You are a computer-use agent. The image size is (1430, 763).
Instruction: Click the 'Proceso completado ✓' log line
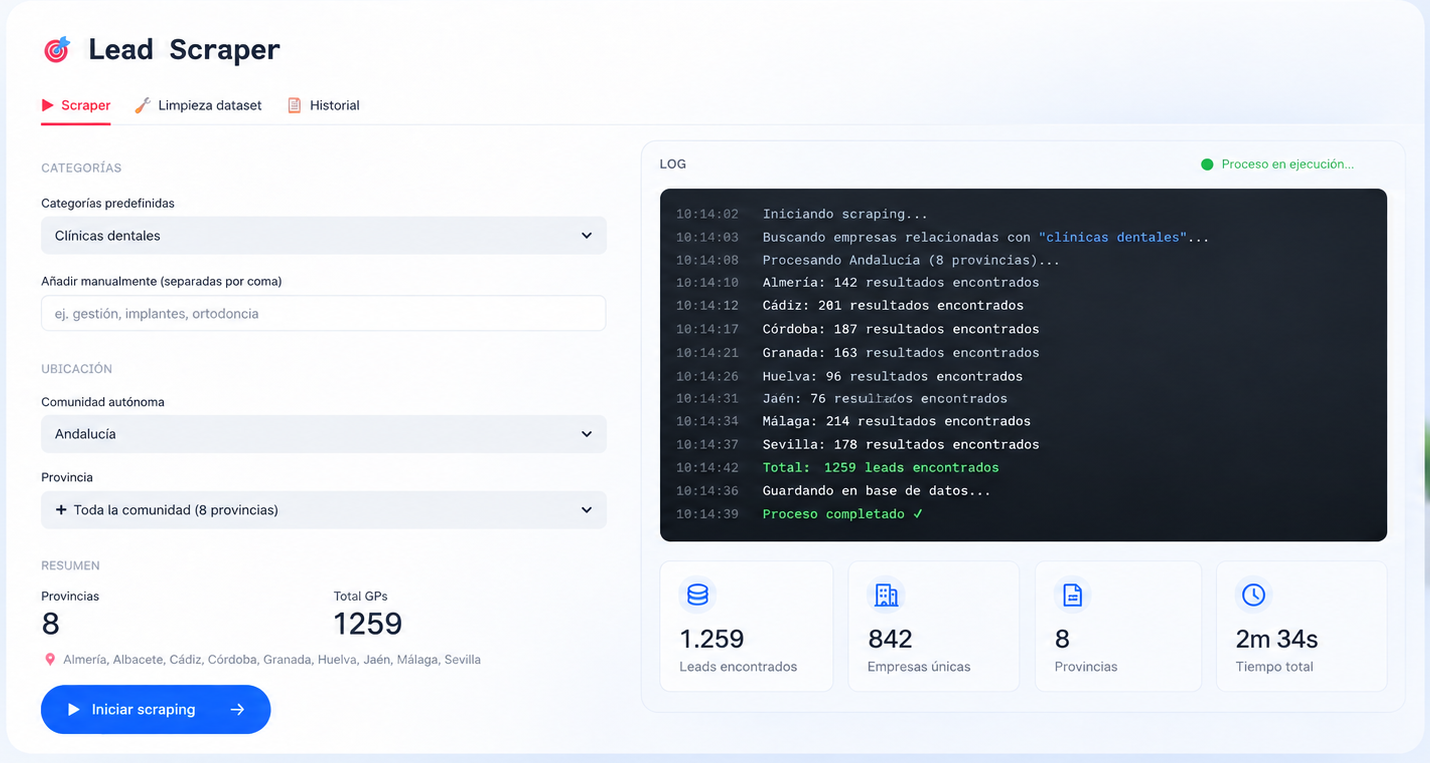click(842, 514)
